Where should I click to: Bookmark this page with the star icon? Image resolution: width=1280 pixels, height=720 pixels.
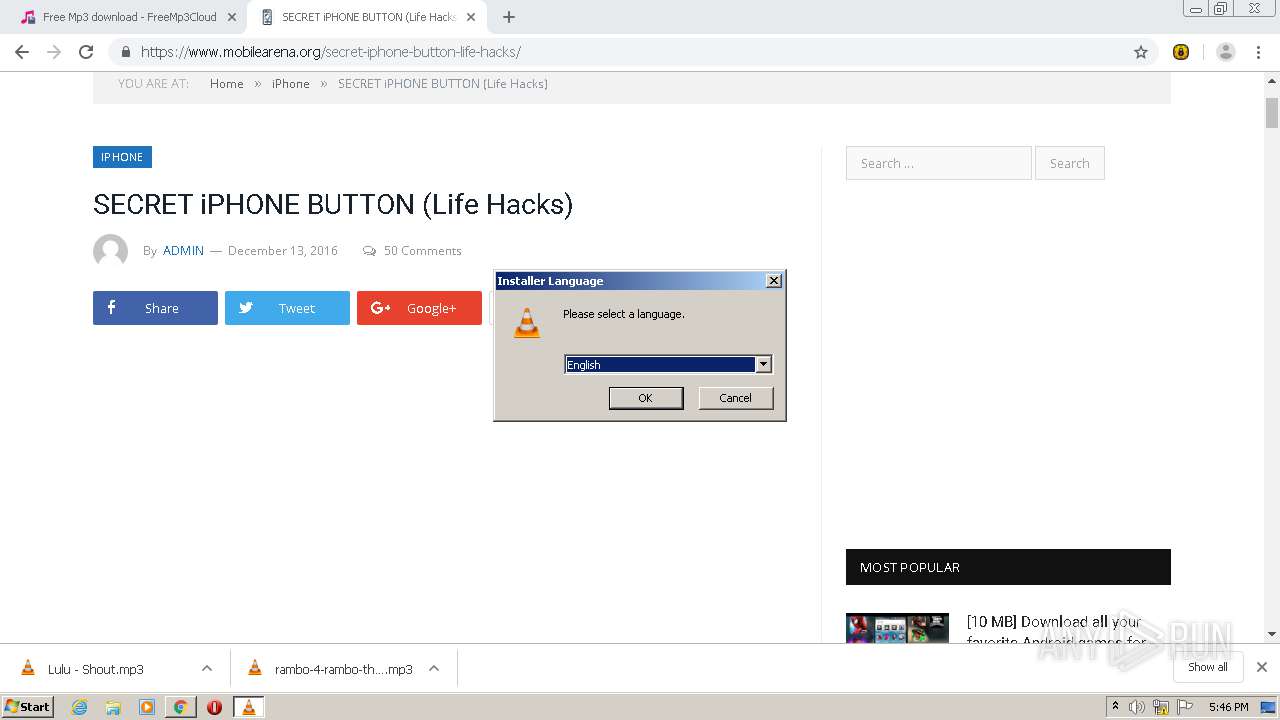[1141, 52]
